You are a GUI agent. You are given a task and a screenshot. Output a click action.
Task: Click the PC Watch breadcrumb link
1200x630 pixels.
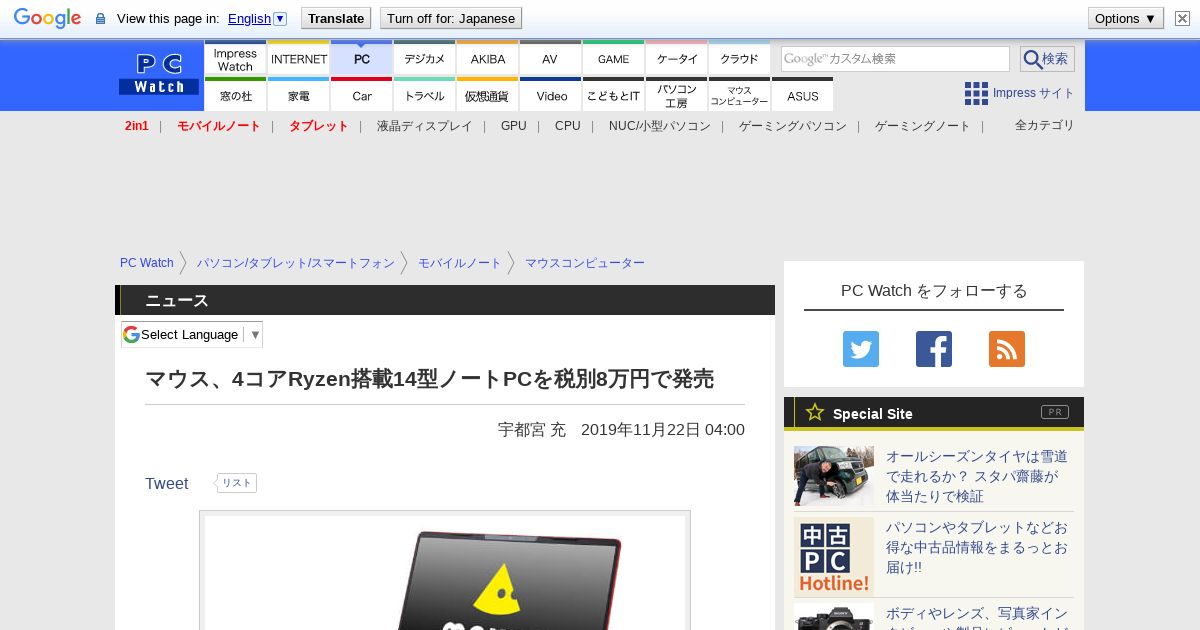147,263
